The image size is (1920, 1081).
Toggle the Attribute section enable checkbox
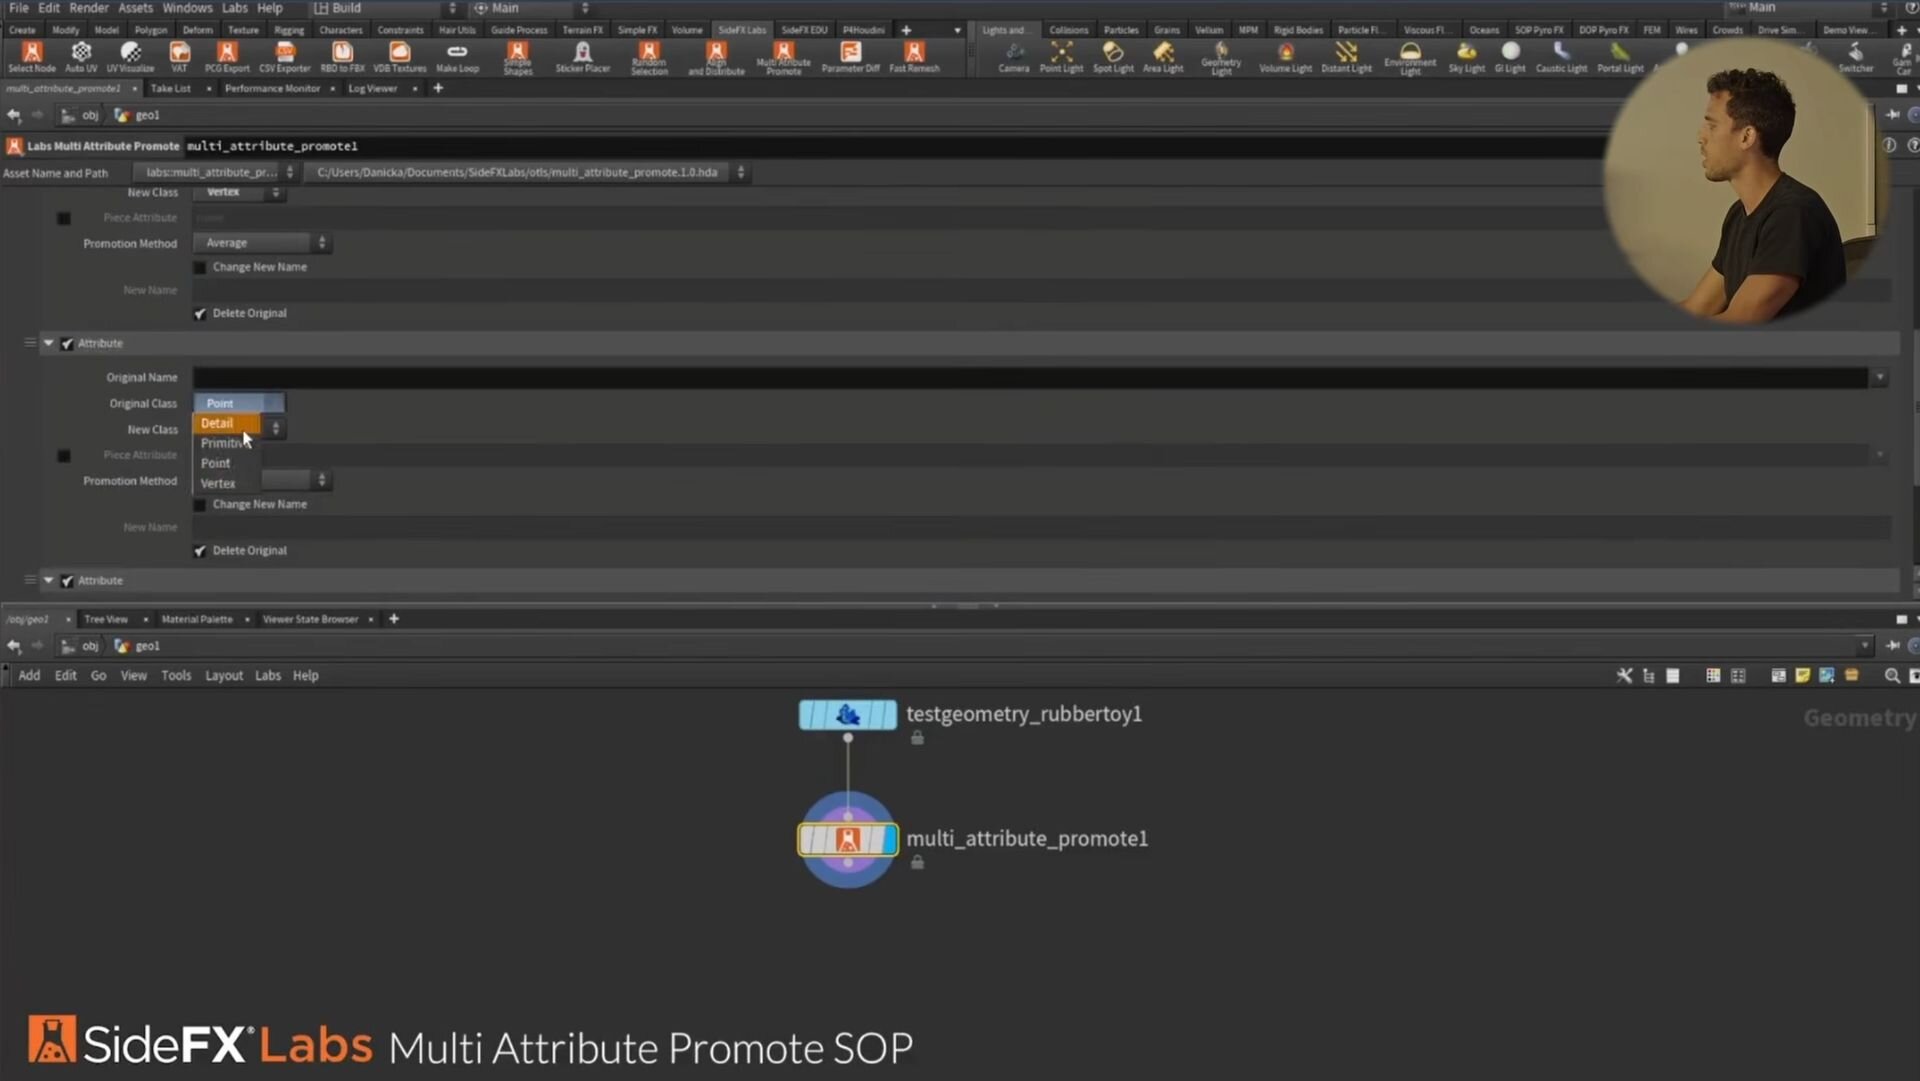click(67, 343)
